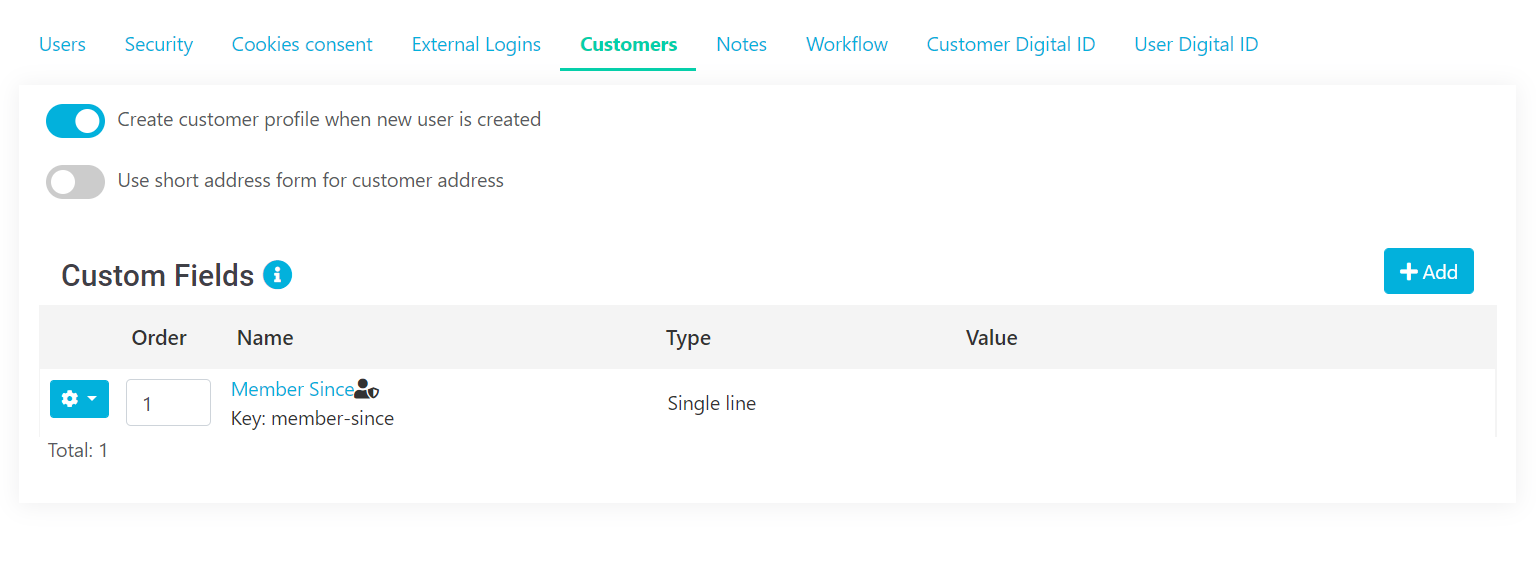This screenshot has width=1536, height=566.
Task: Go to Cookies consent tab
Action: pos(302,44)
